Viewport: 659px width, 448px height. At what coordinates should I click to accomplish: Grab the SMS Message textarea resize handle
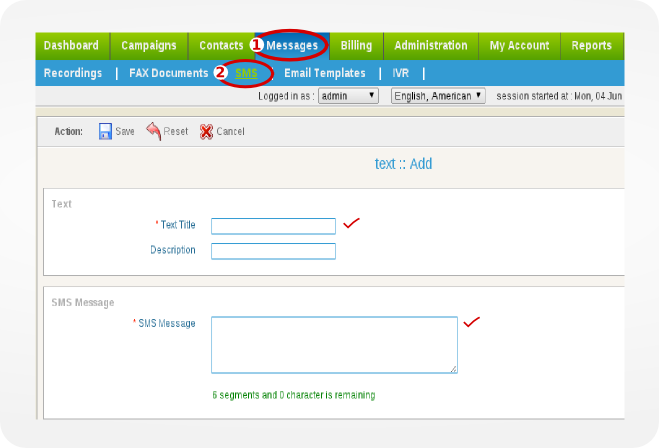pos(453,369)
